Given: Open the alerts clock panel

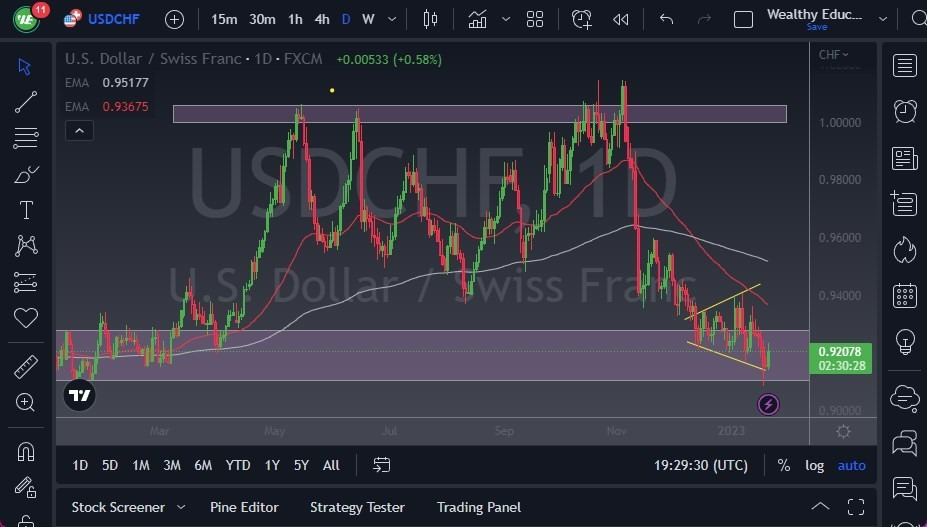Looking at the screenshot, I should pyautogui.click(x=905, y=111).
